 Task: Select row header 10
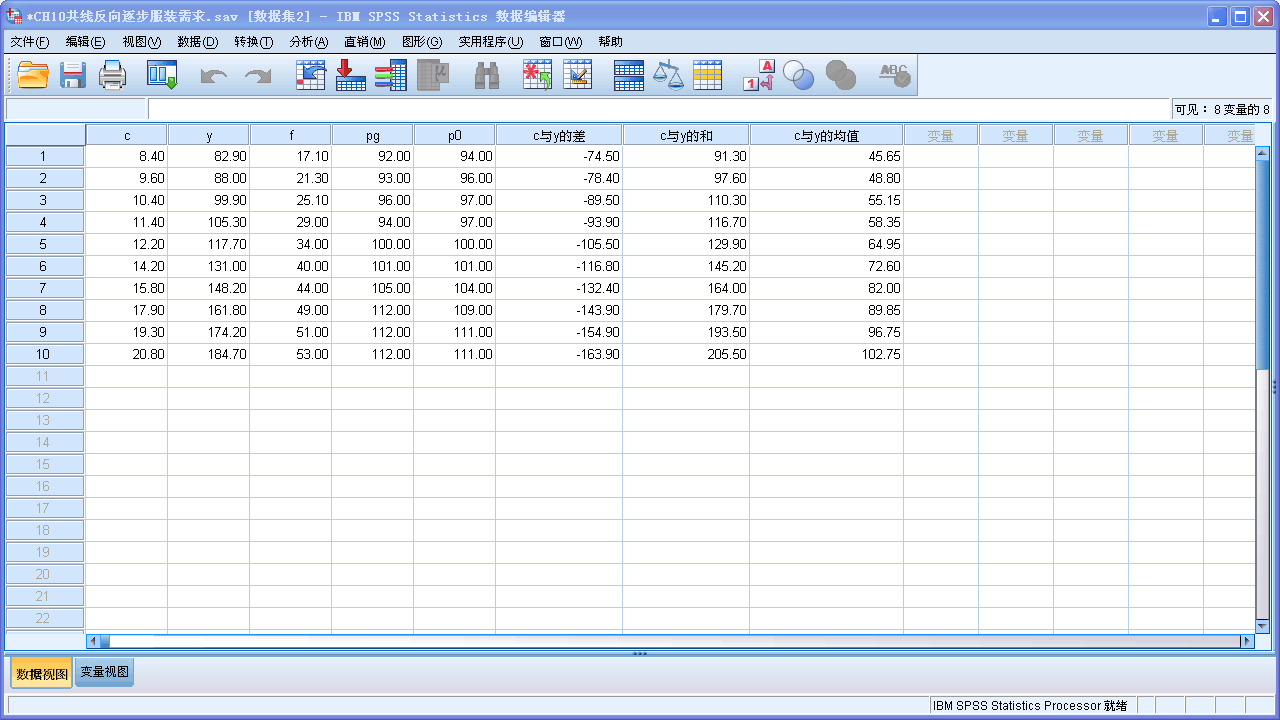pyautogui.click(x=43, y=354)
